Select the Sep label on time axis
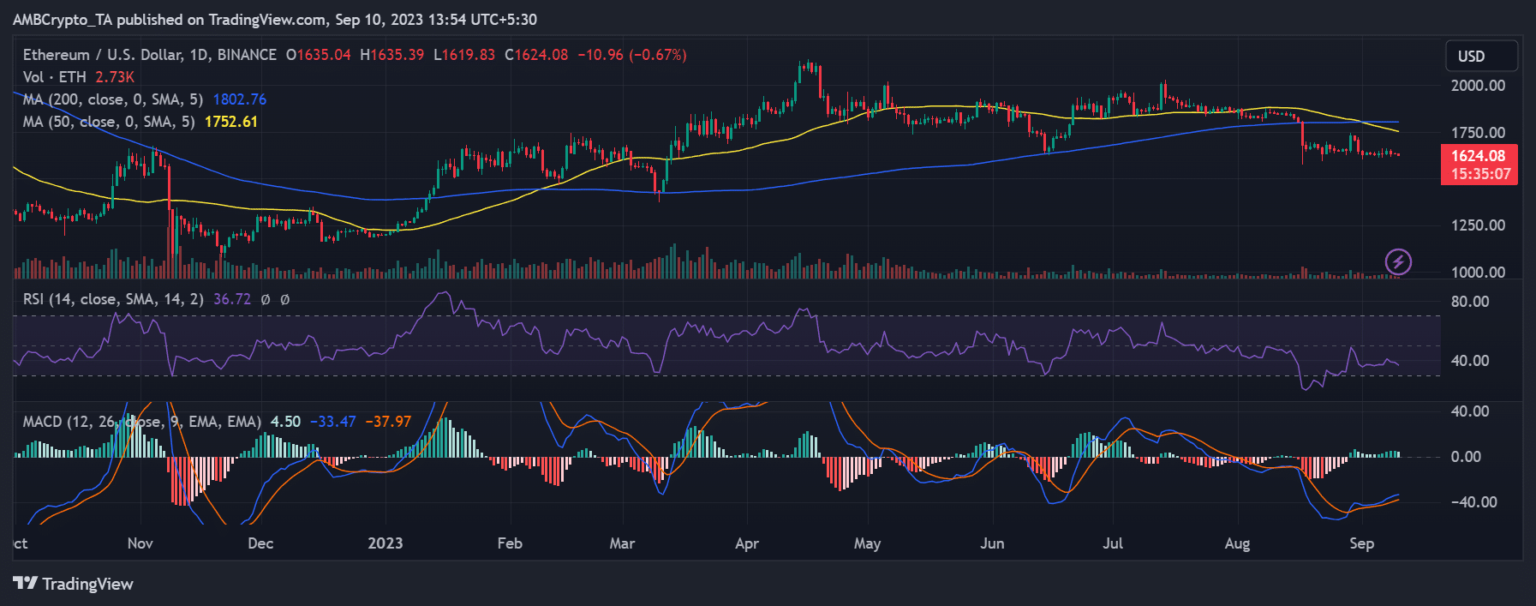Viewport: 1536px width, 606px height. click(1361, 544)
